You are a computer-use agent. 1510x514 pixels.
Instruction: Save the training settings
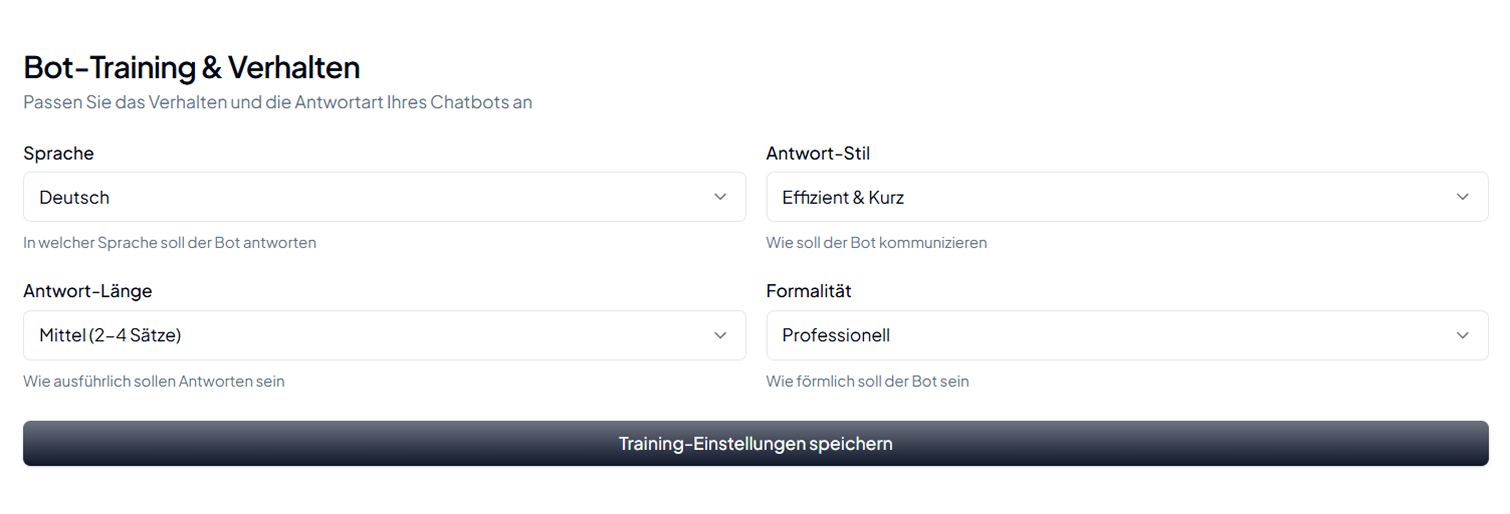755,443
